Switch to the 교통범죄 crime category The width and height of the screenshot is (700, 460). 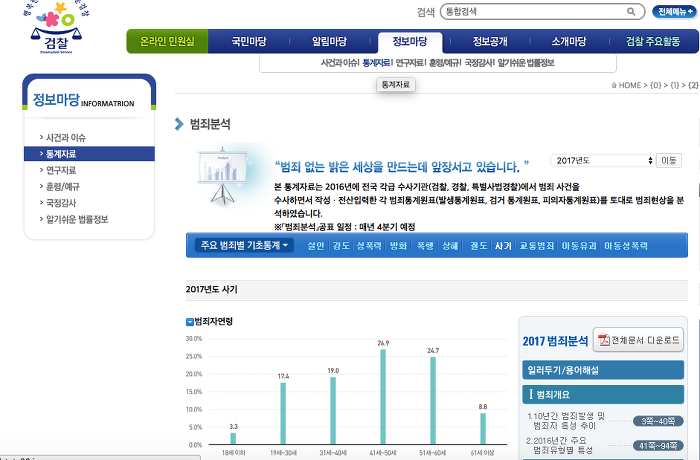[x=538, y=245]
